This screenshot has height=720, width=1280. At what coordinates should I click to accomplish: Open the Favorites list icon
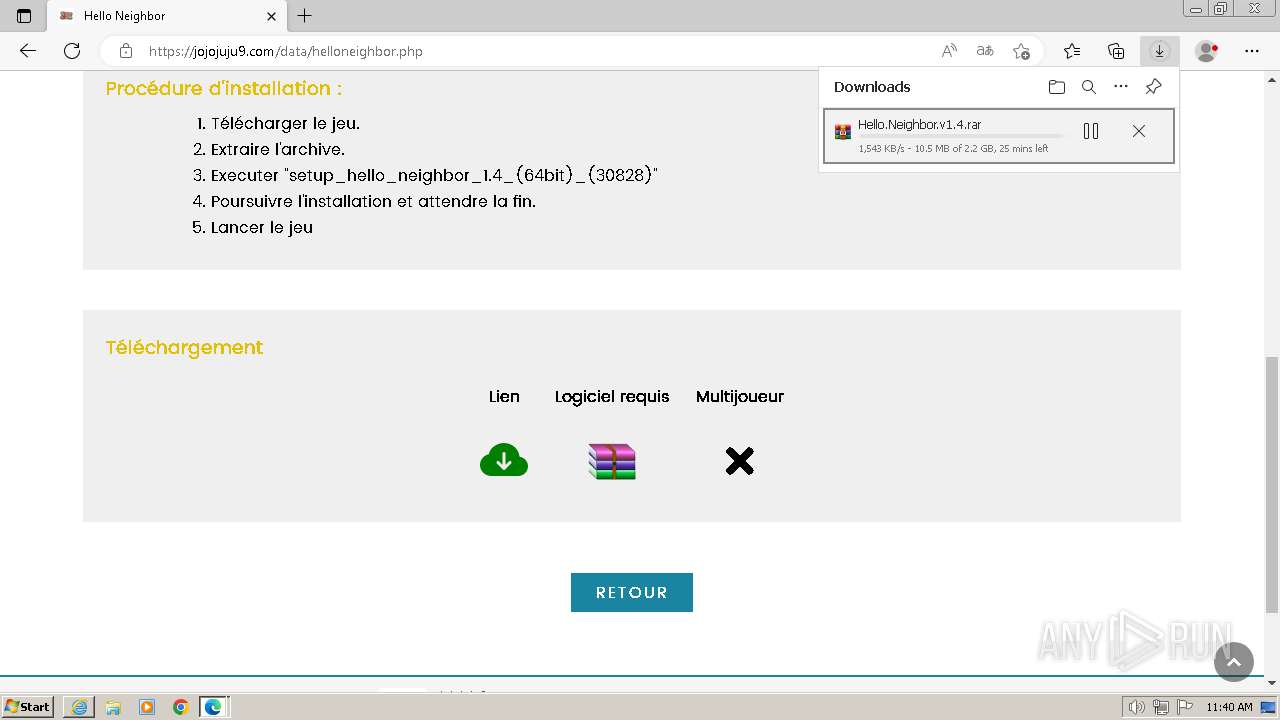1072,51
